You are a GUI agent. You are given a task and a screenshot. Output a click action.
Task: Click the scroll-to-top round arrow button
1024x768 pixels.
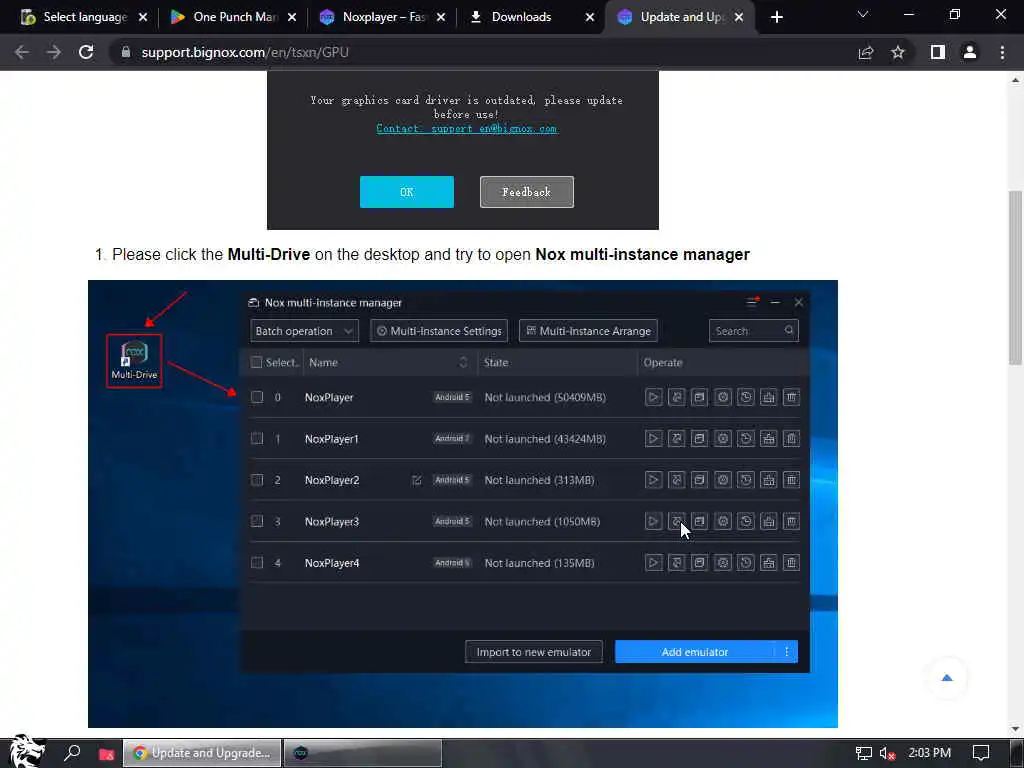[947, 678]
